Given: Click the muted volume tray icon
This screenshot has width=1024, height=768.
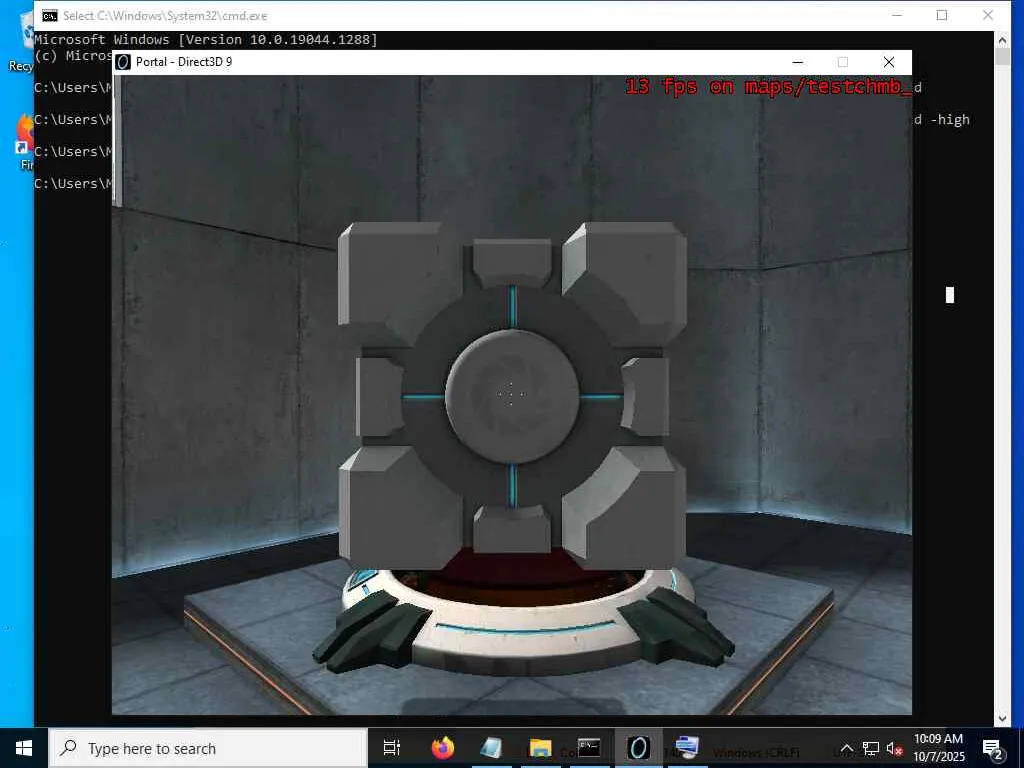Looking at the screenshot, I should [894, 748].
